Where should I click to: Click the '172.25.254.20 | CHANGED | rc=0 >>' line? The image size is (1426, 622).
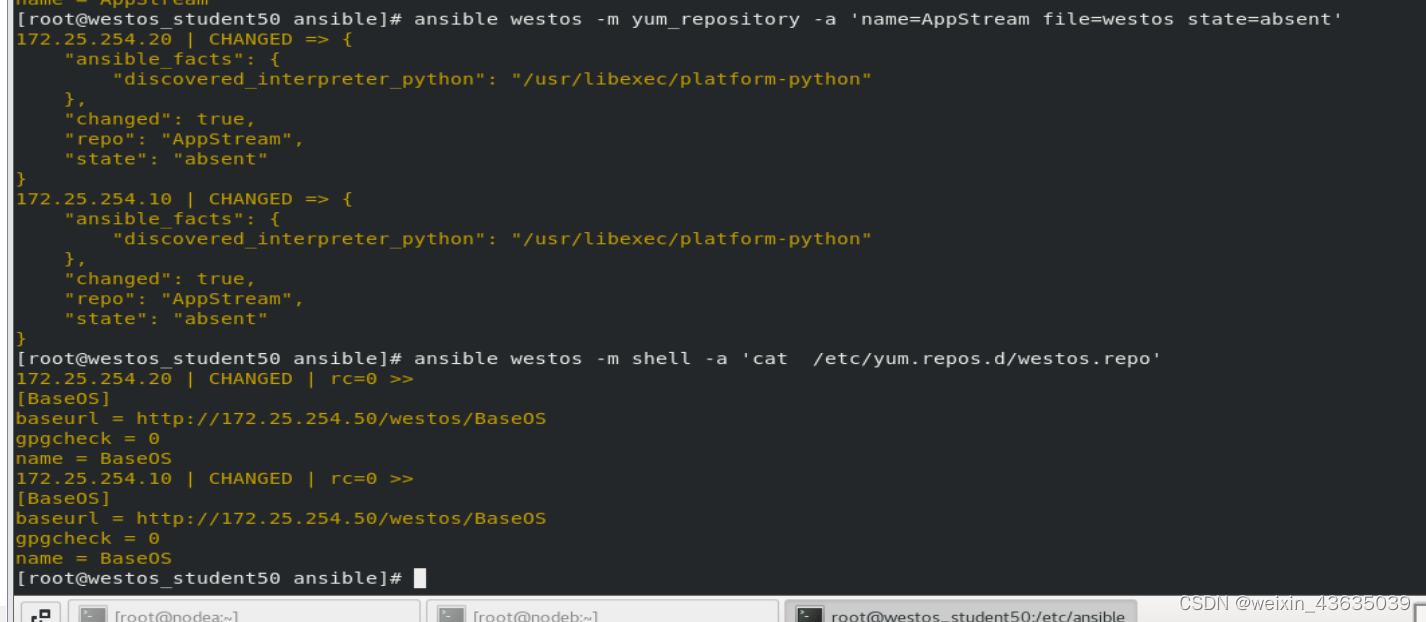[215, 378]
